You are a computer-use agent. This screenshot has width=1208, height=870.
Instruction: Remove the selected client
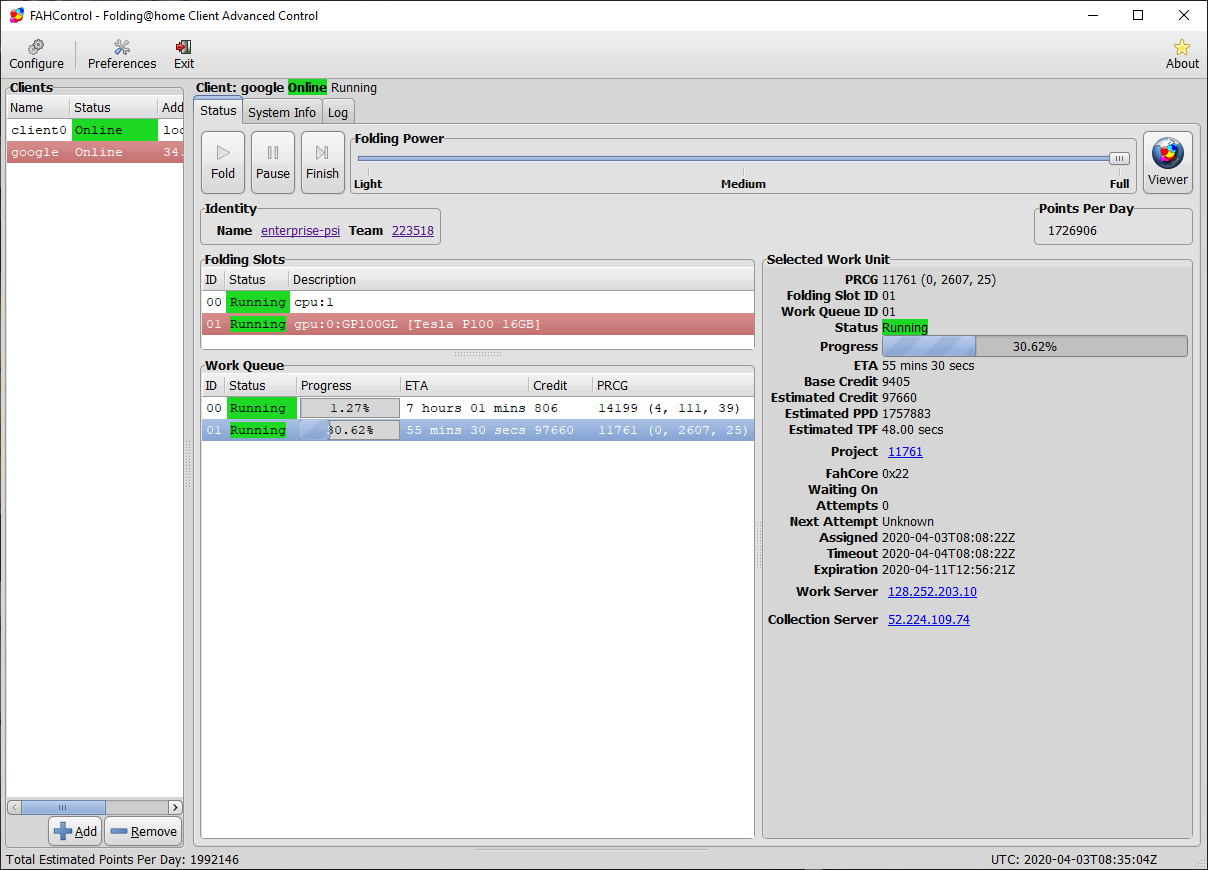(143, 831)
